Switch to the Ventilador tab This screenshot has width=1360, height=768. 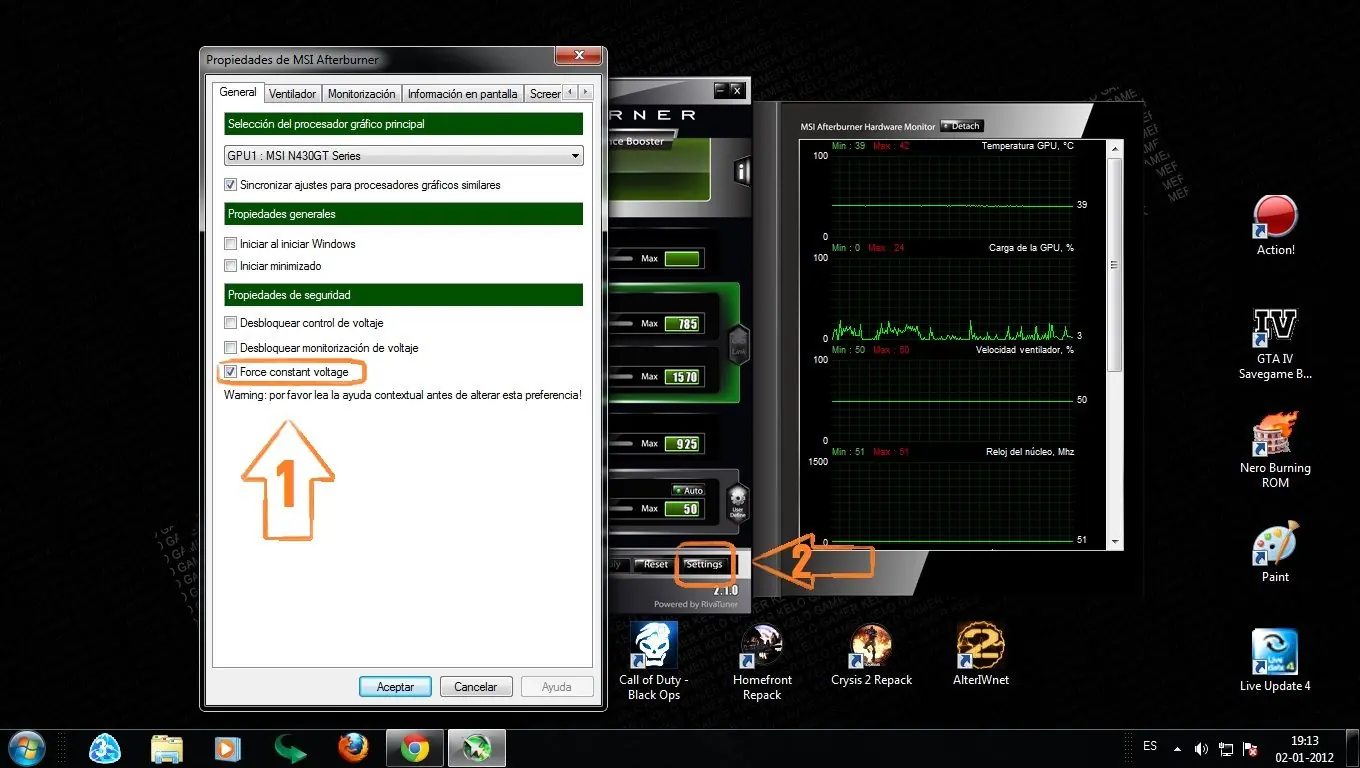point(293,93)
